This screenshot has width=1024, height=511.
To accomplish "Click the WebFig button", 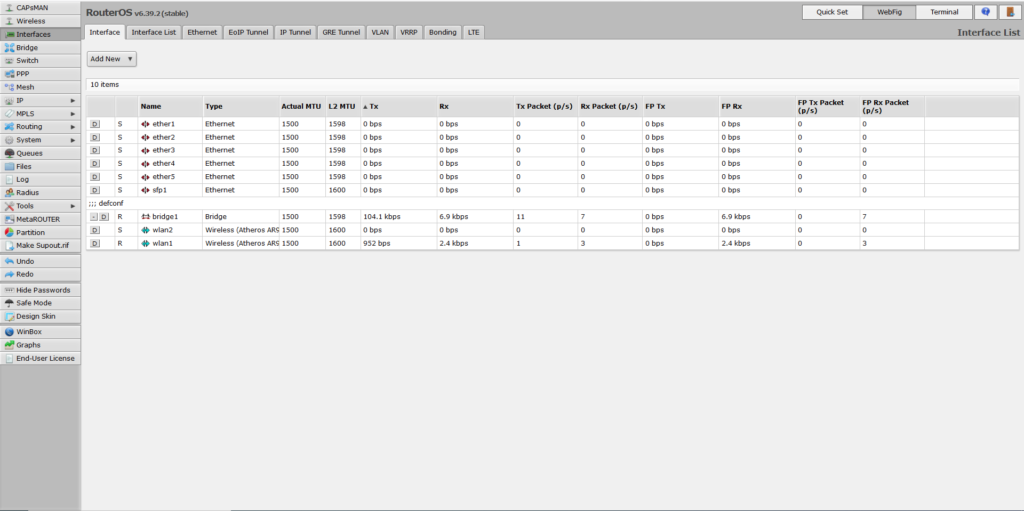I will 889,12.
